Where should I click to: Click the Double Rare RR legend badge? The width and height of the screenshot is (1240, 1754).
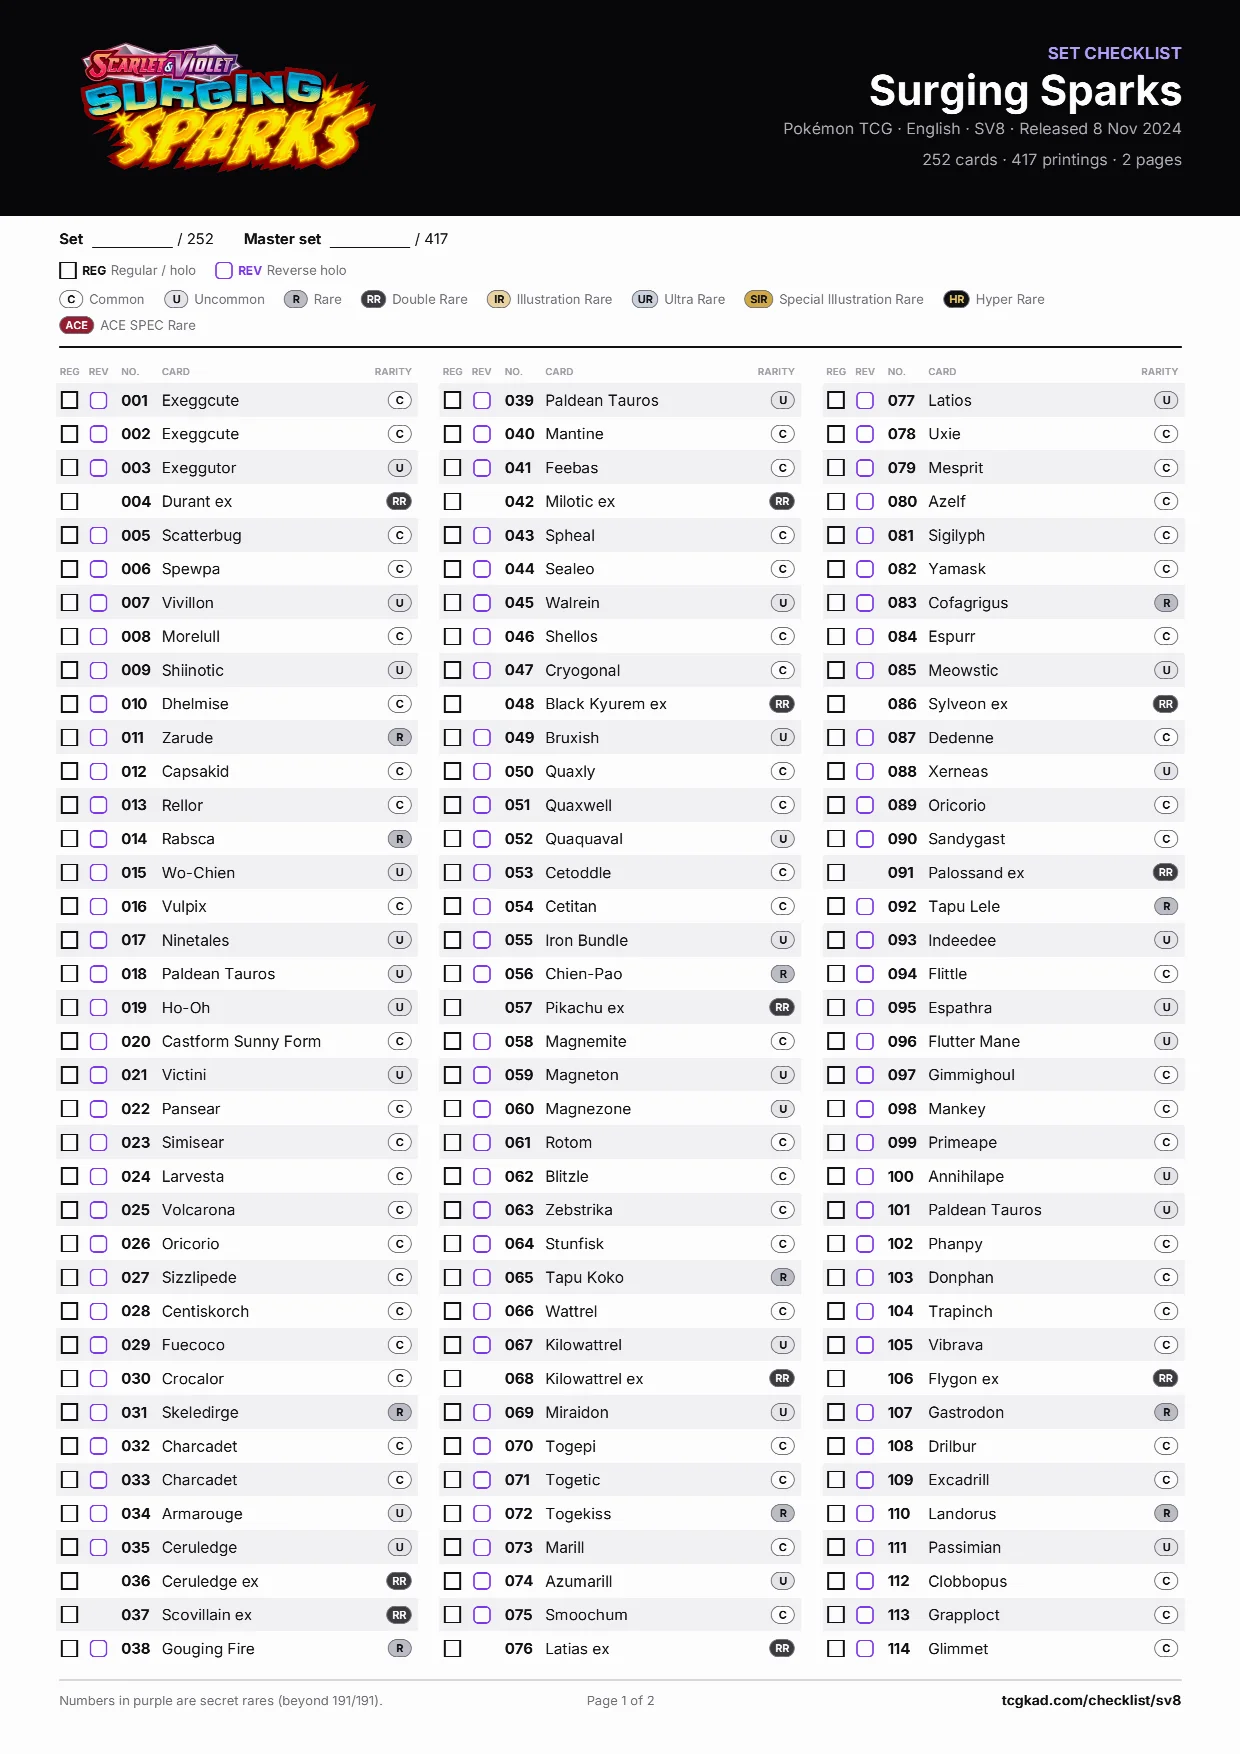coord(373,299)
